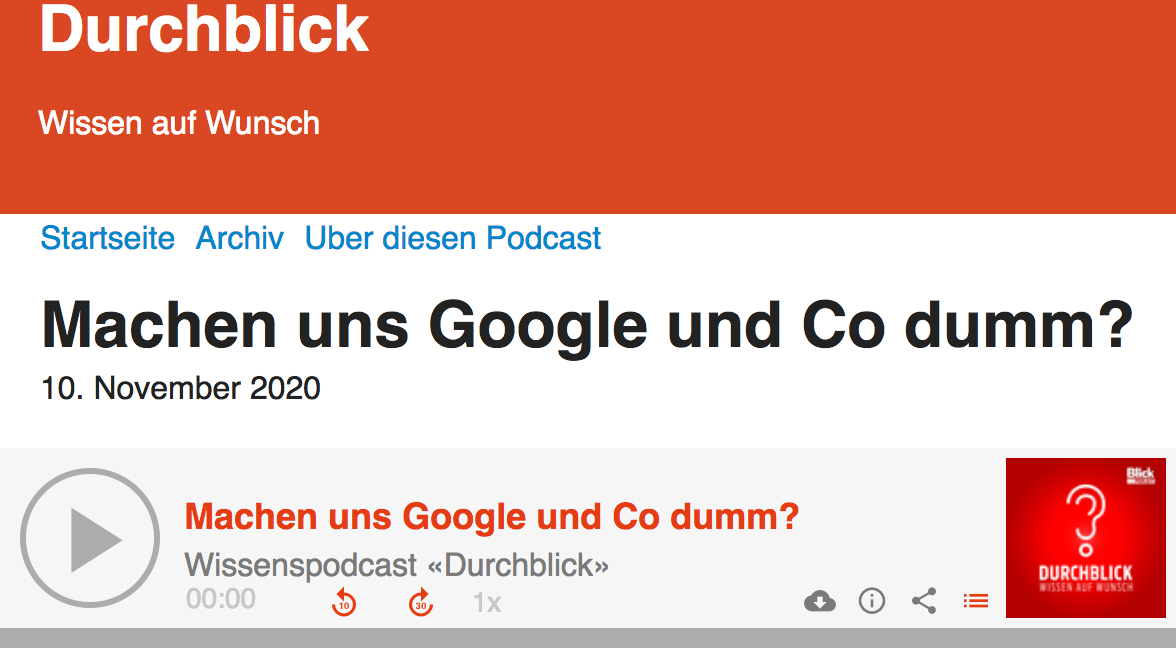Open episode info with the i icon
The height and width of the screenshot is (648, 1176).
(872, 601)
